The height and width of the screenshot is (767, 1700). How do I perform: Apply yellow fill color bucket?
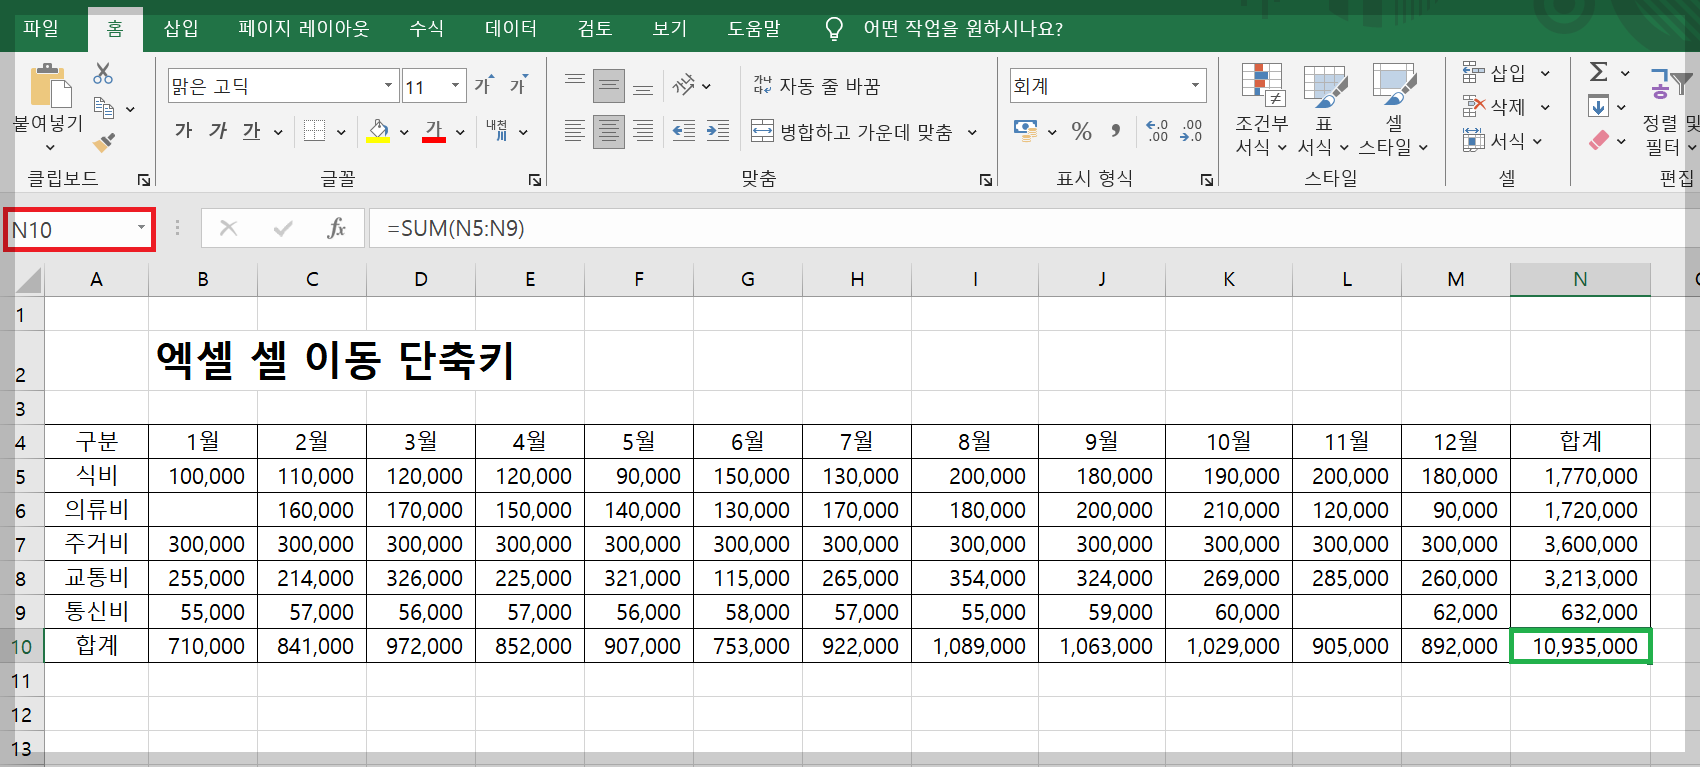[378, 131]
